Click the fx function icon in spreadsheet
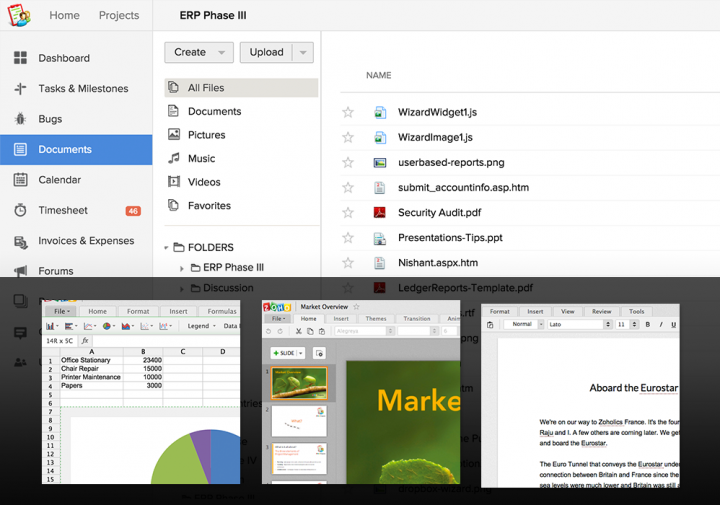This screenshot has width=720, height=505. (85, 341)
